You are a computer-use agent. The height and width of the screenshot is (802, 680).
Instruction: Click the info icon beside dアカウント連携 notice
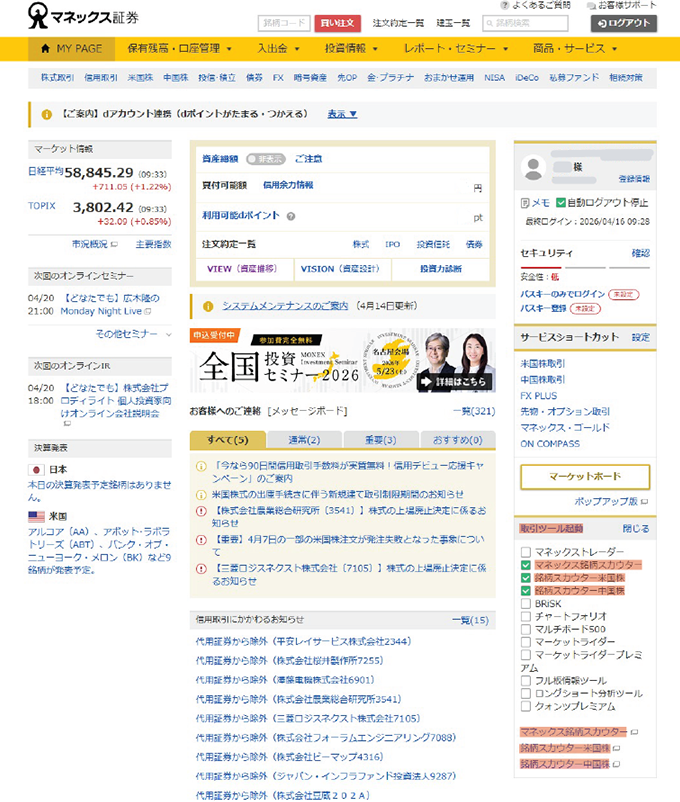point(47,115)
